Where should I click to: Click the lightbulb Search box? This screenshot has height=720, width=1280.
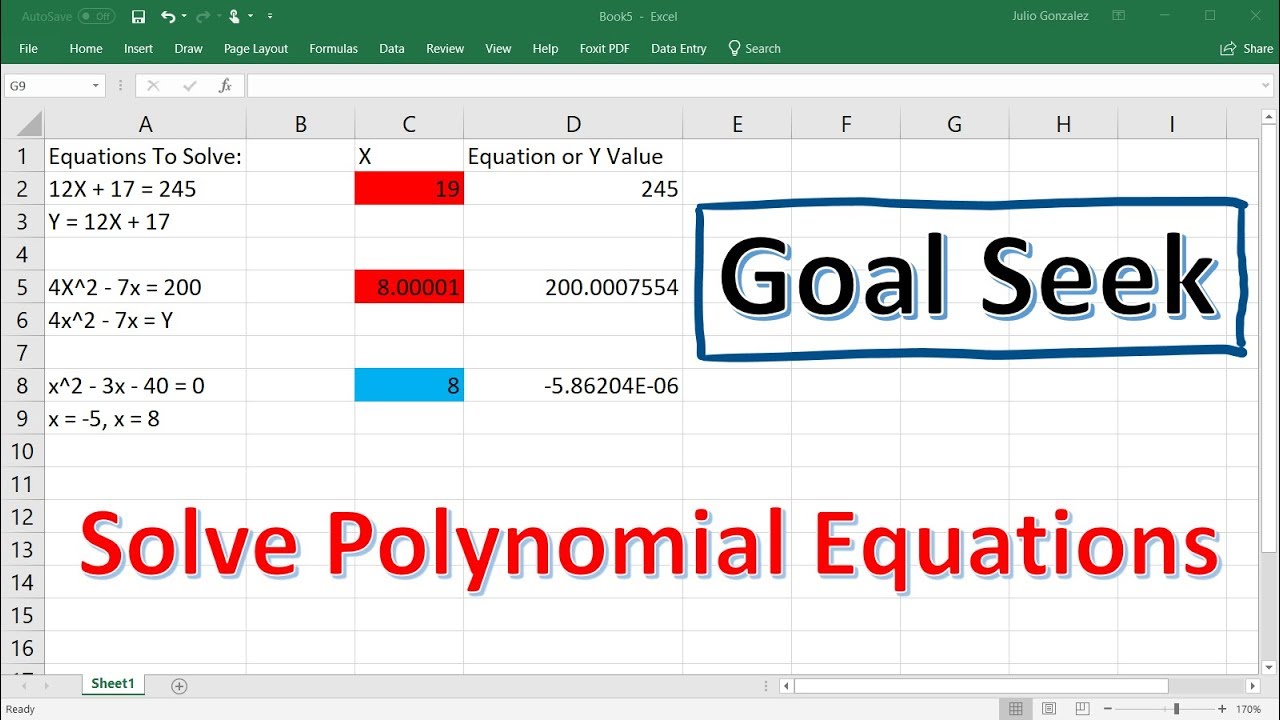(754, 48)
